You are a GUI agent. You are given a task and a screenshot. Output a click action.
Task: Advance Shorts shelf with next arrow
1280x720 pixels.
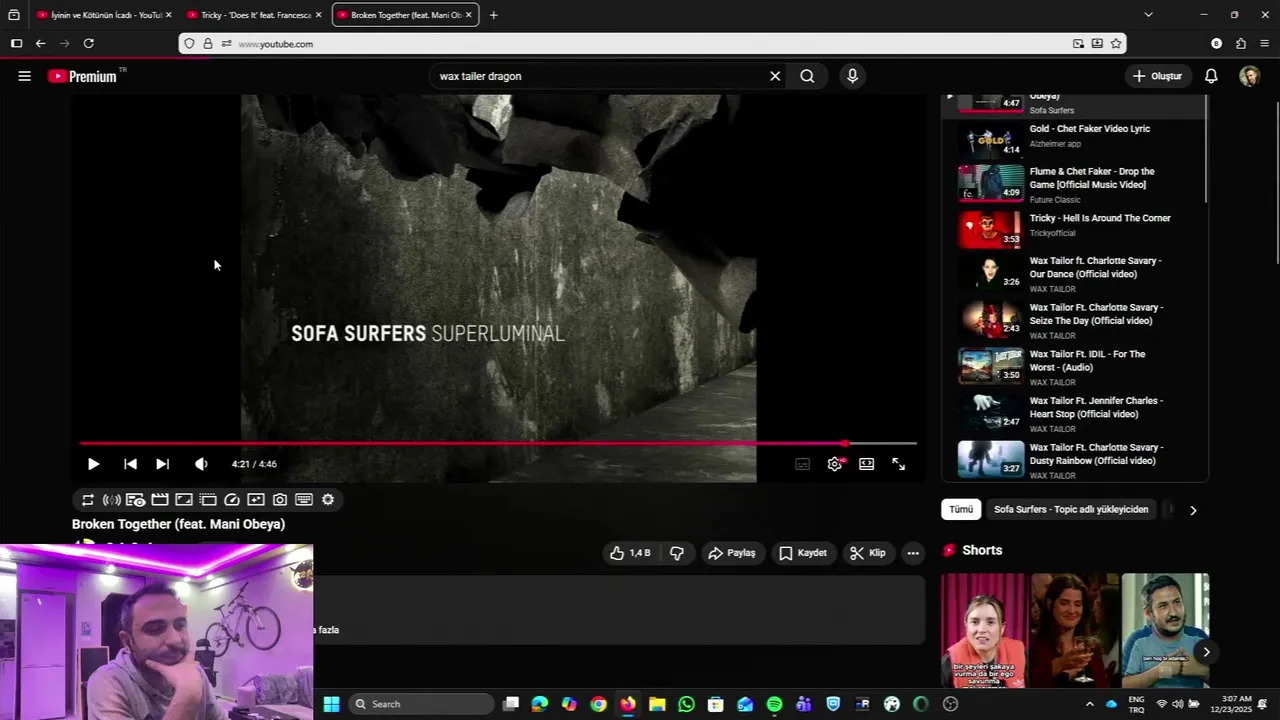pyautogui.click(x=1206, y=652)
